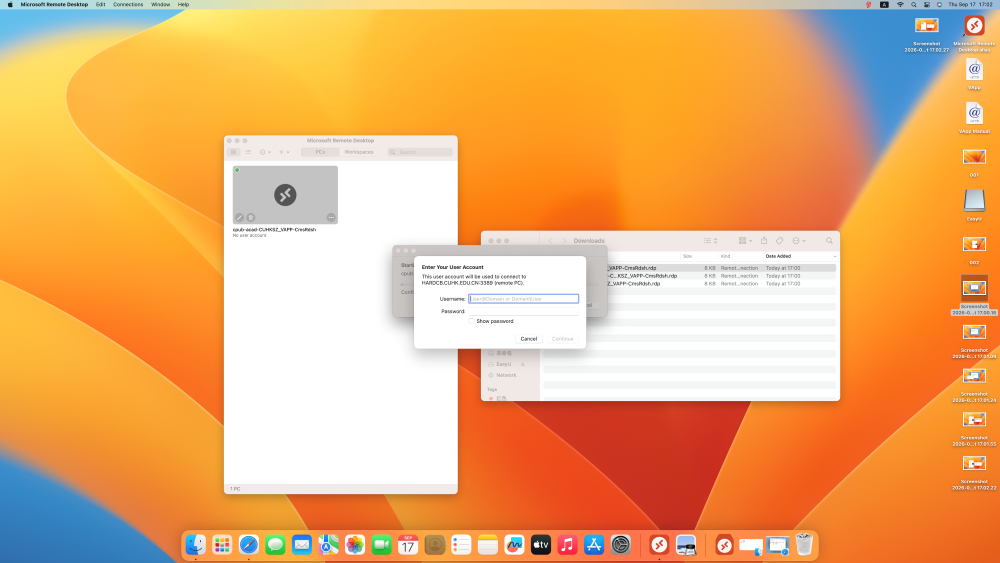Open Trash from the Dock
This screenshot has height=563, width=1000.
click(x=804, y=545)
